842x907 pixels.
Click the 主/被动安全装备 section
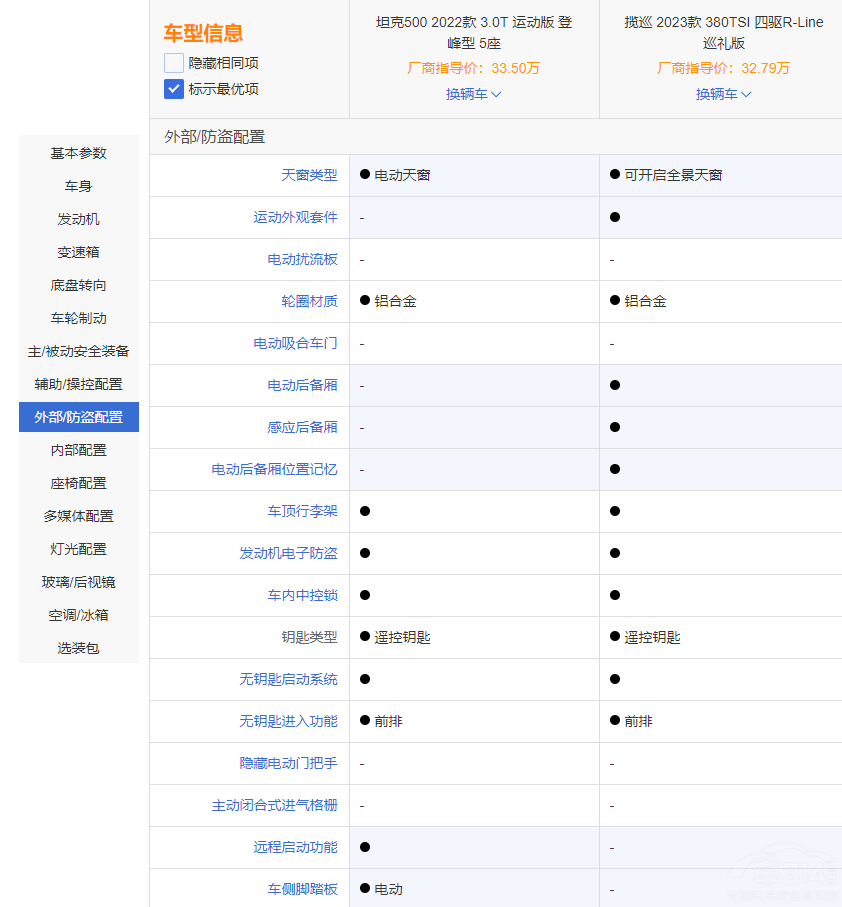pos(79,351)
